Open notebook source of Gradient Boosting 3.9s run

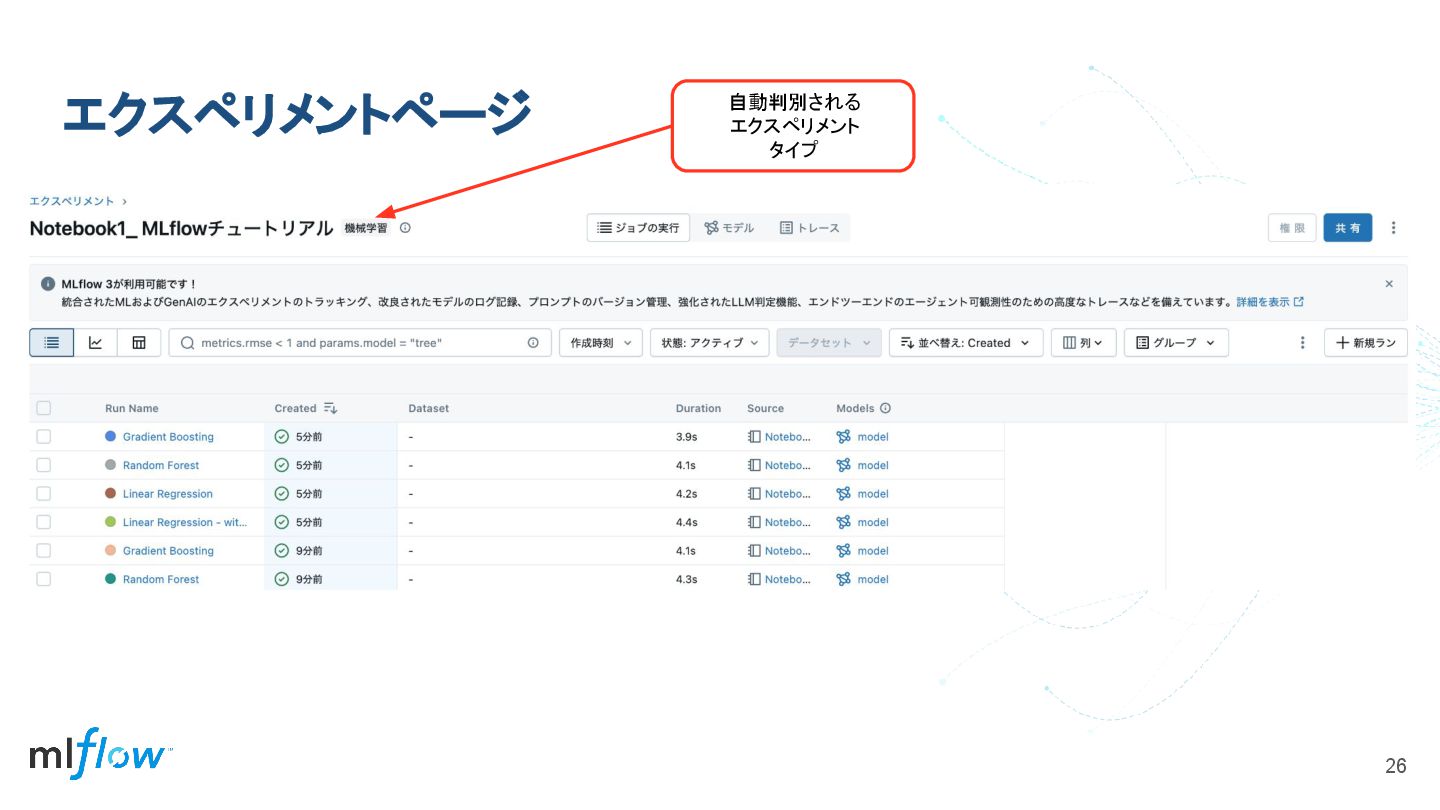[780, 437]
